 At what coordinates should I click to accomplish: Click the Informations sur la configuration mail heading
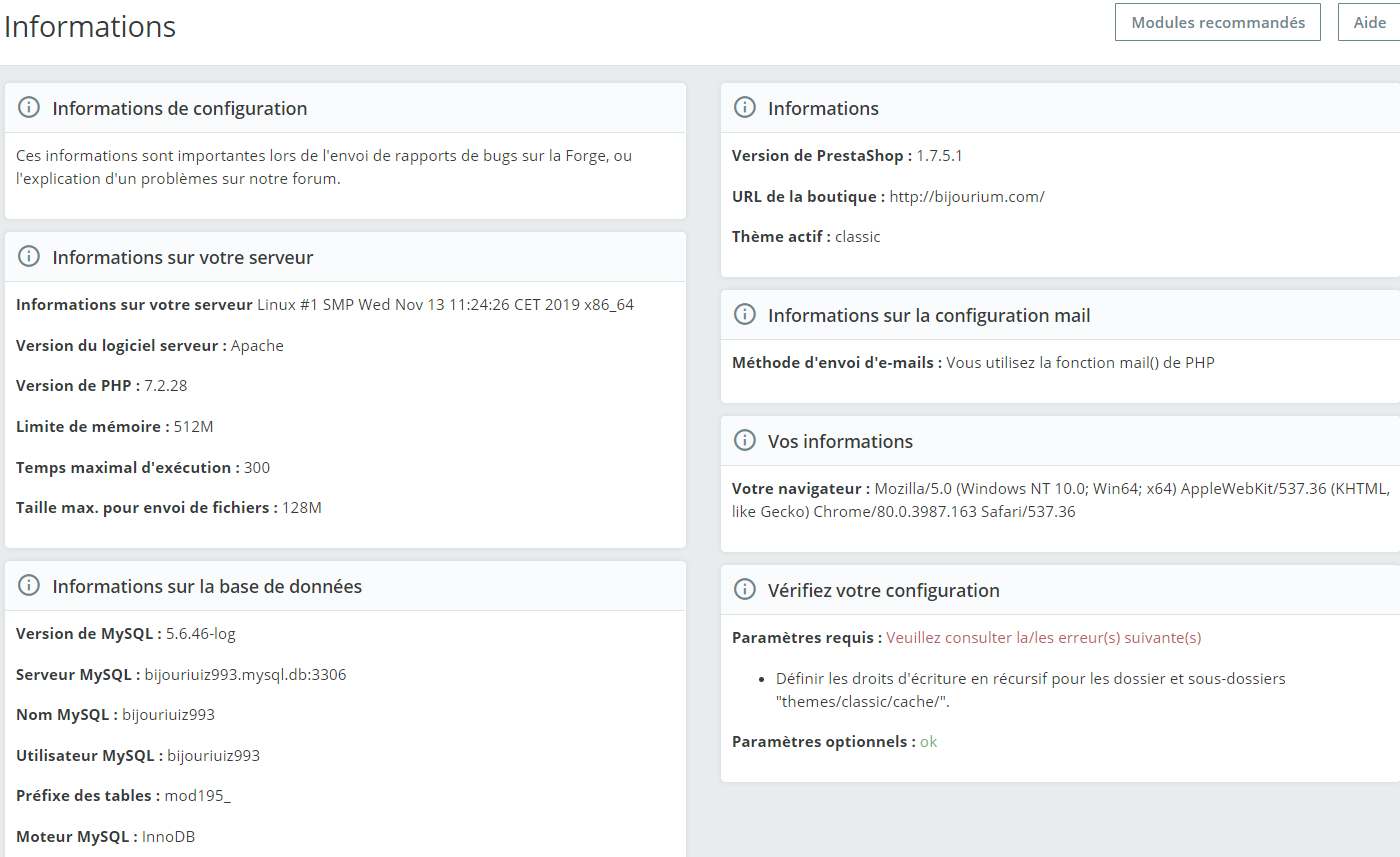tap(929, 315)
